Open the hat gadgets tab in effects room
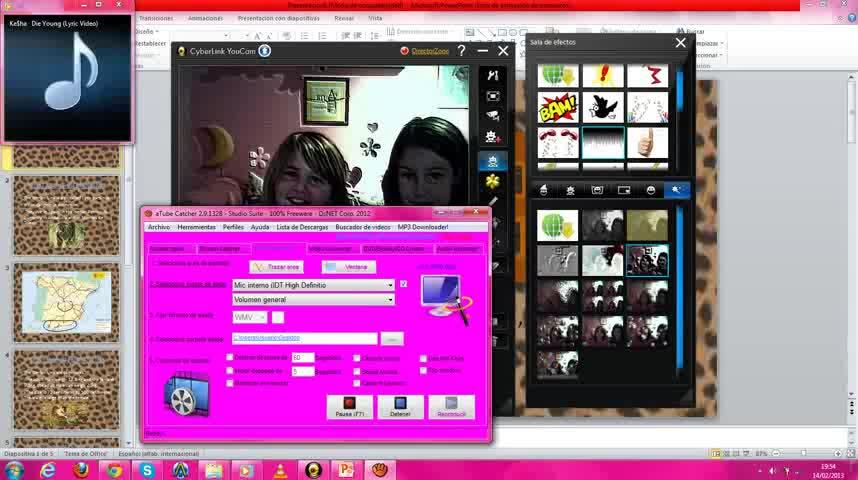The image size is (858, 480). (x=543, y=190)
